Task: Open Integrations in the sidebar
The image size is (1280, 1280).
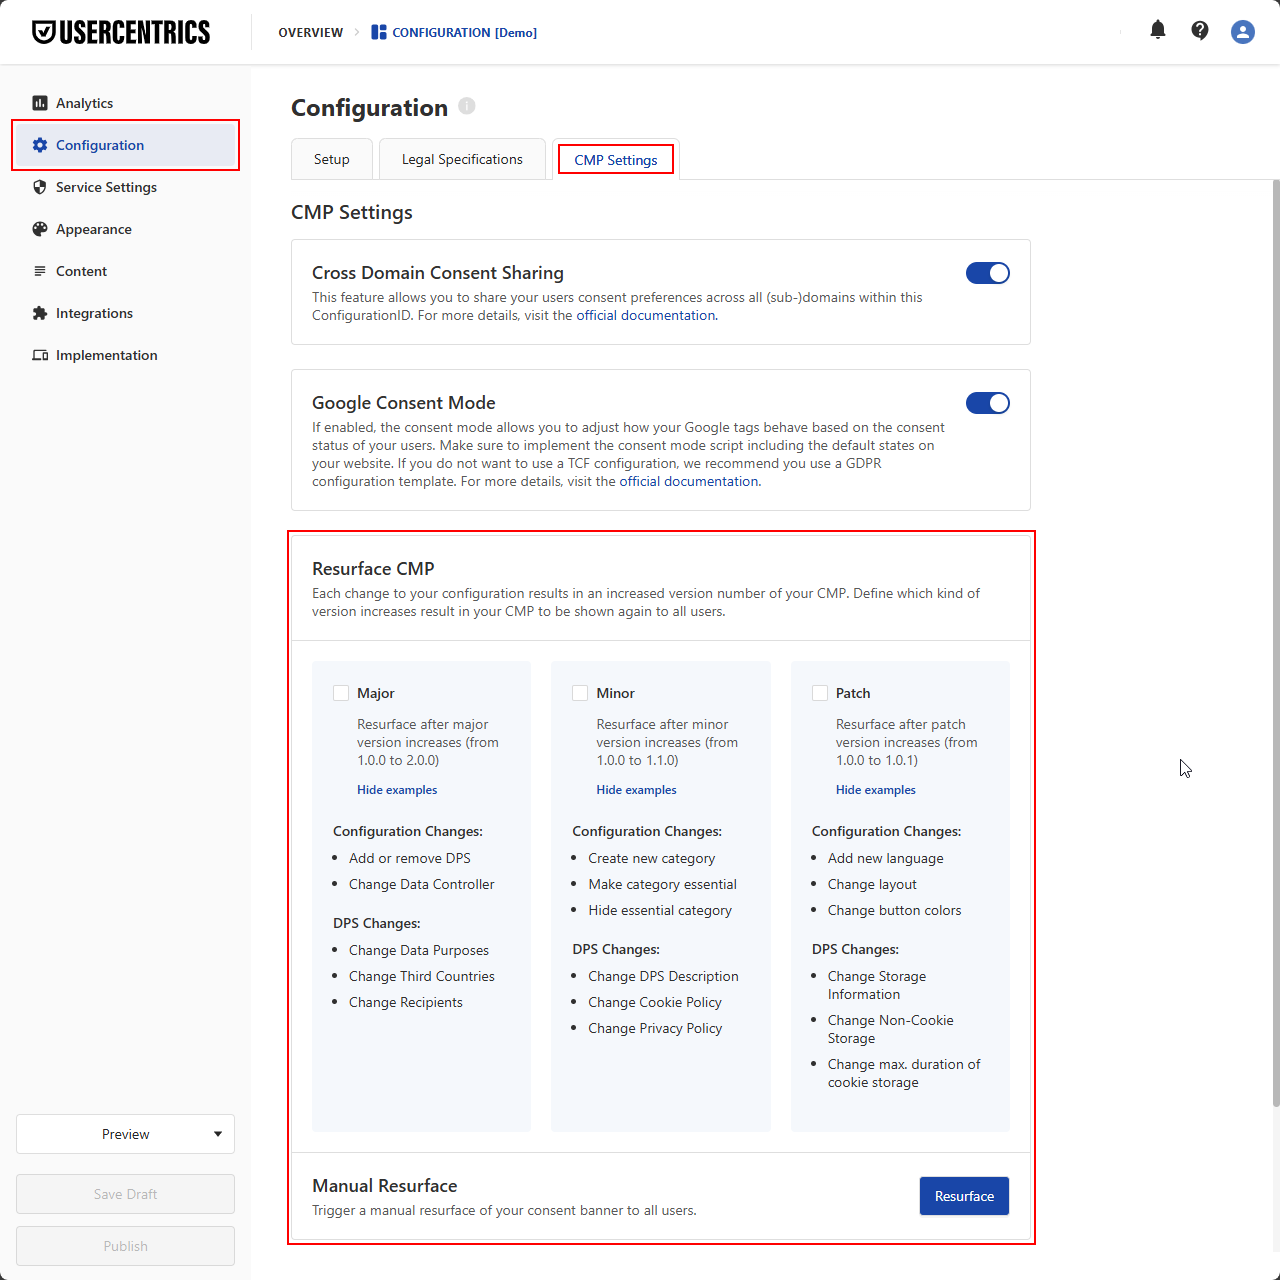Action: pyautogui.click(x=126, y=313)
